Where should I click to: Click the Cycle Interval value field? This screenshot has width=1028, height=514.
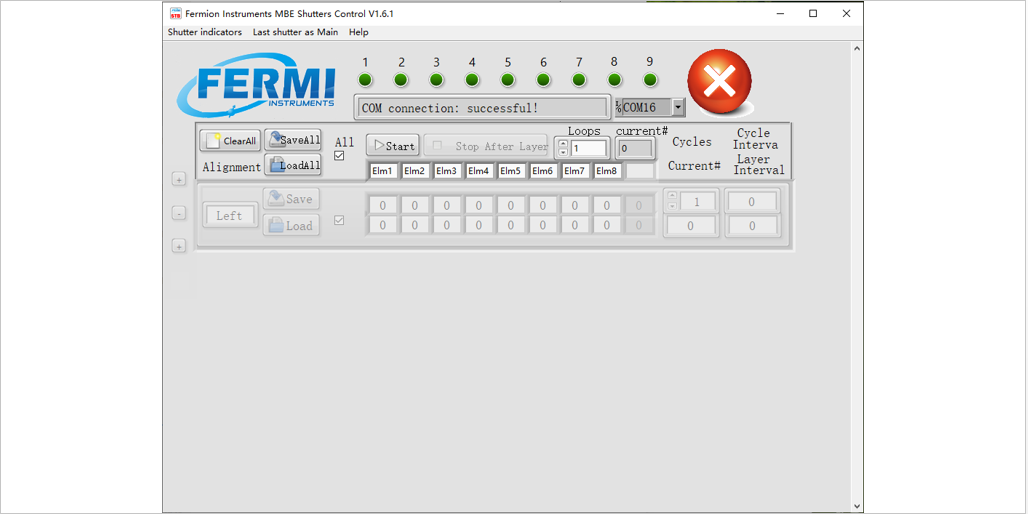752,202
